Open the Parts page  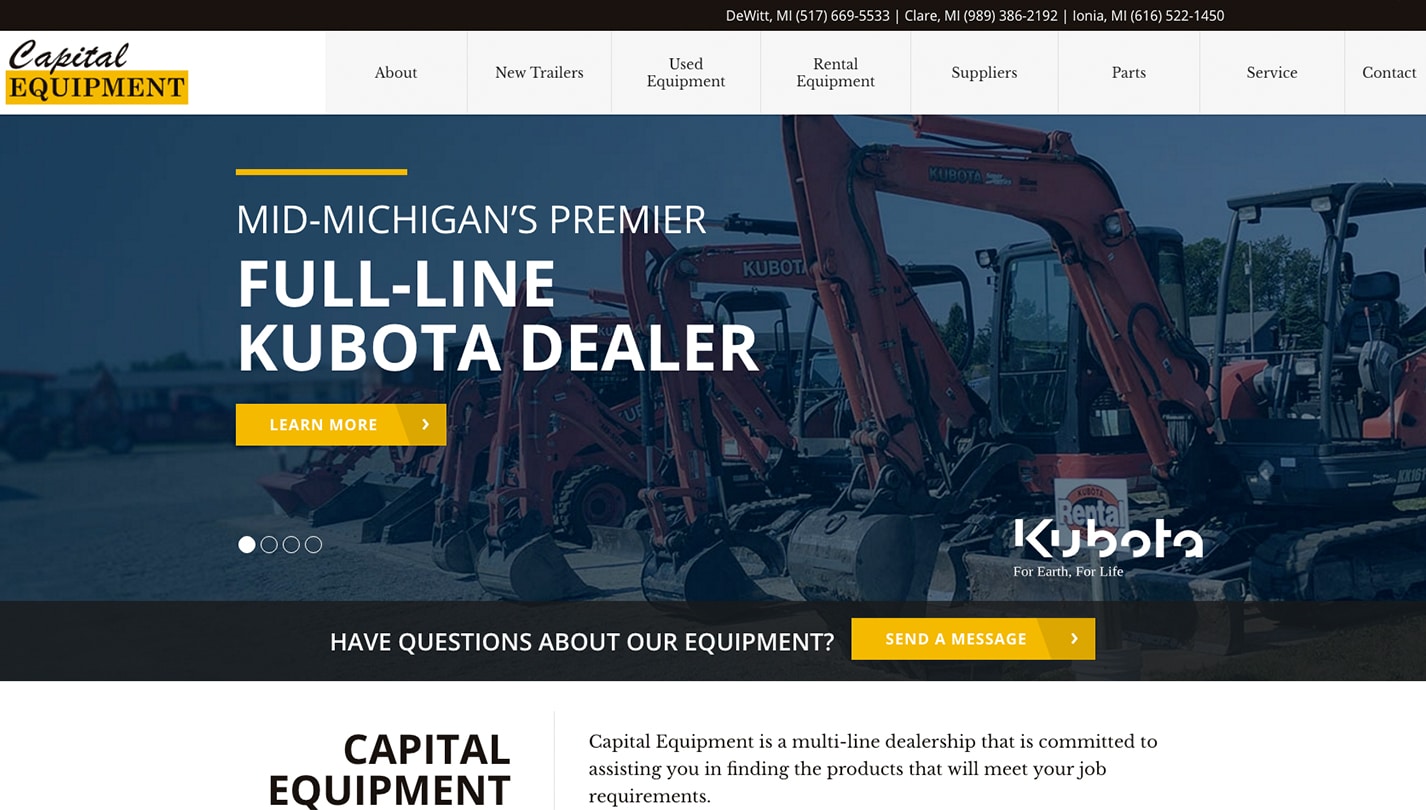pyautogui.click(x=1129, y=73)
